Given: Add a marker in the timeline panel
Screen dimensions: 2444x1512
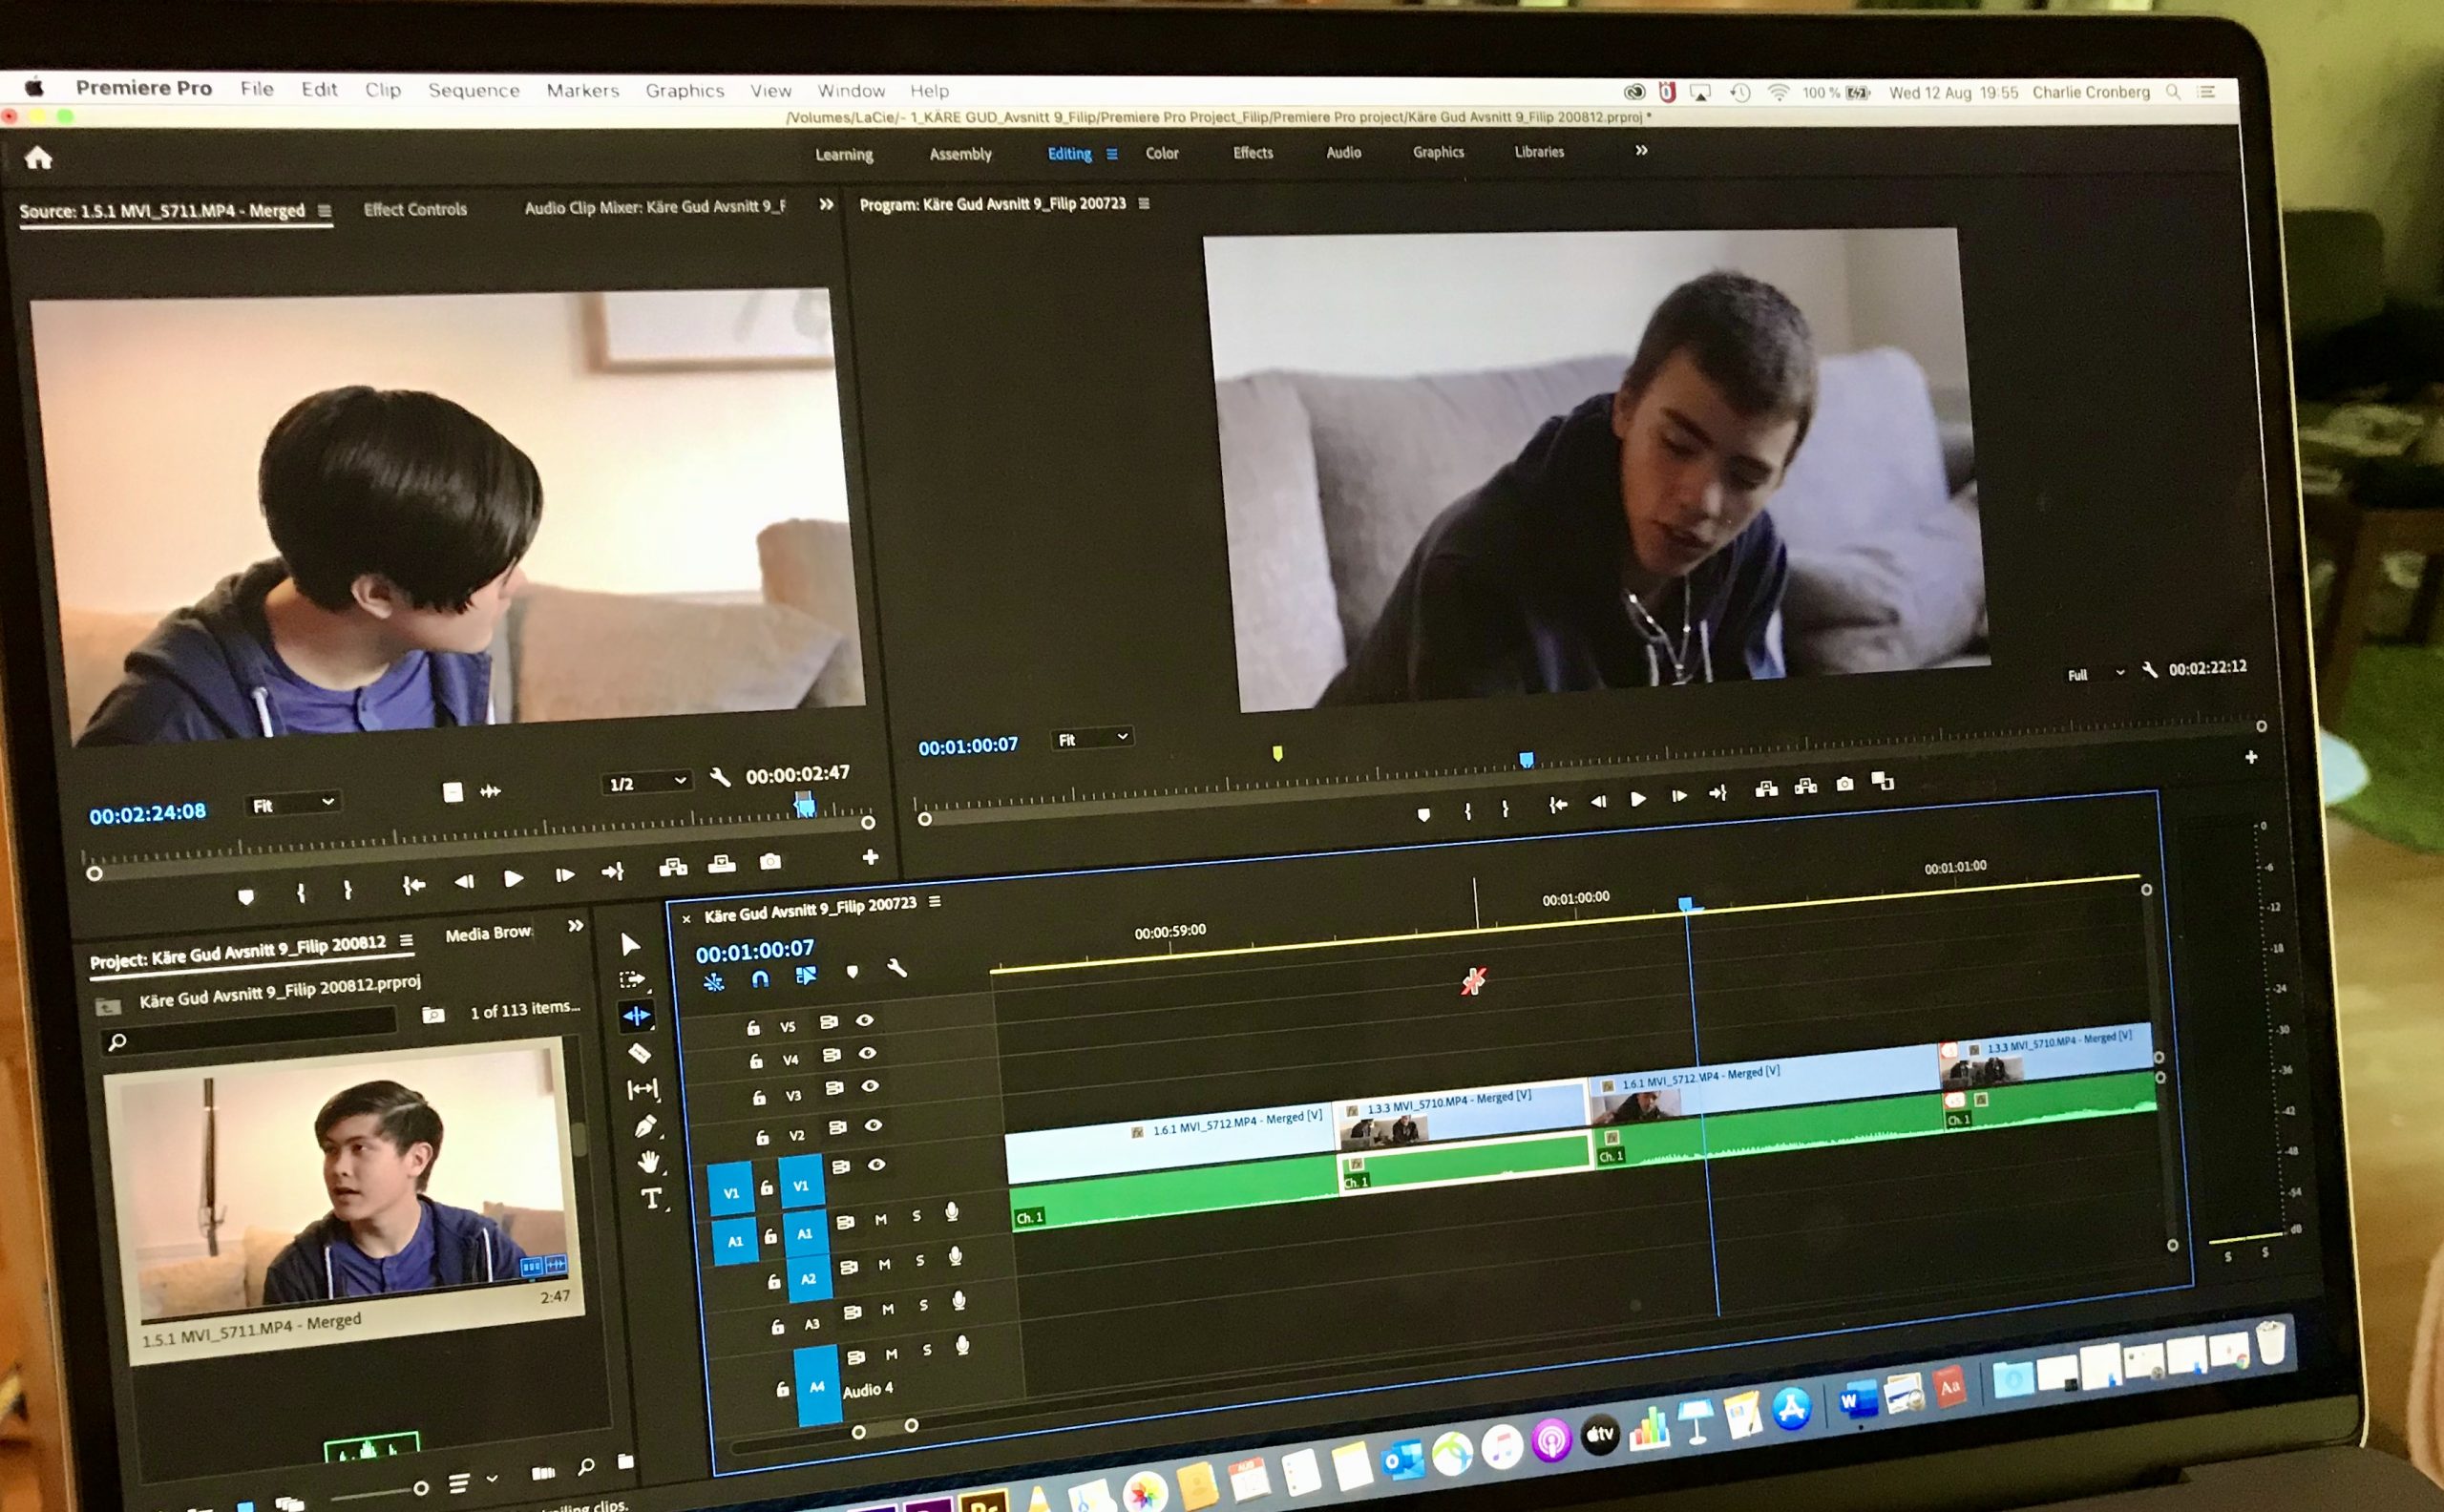Looking at the screenshot, I should click(852, 971).
